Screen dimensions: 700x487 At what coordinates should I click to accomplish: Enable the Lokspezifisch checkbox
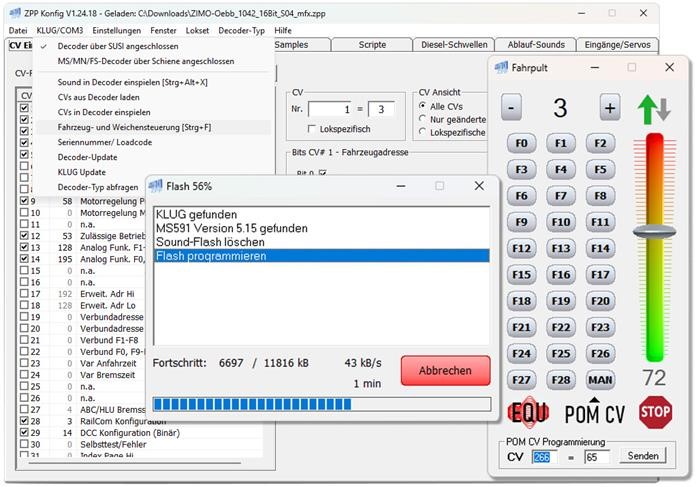coord(313,130)
